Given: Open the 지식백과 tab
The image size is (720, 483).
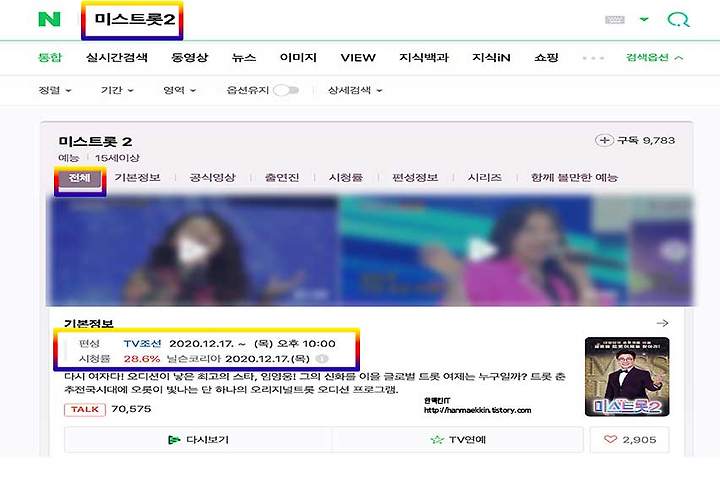Looking at the screenshot, I should click(x=423, y=57).
